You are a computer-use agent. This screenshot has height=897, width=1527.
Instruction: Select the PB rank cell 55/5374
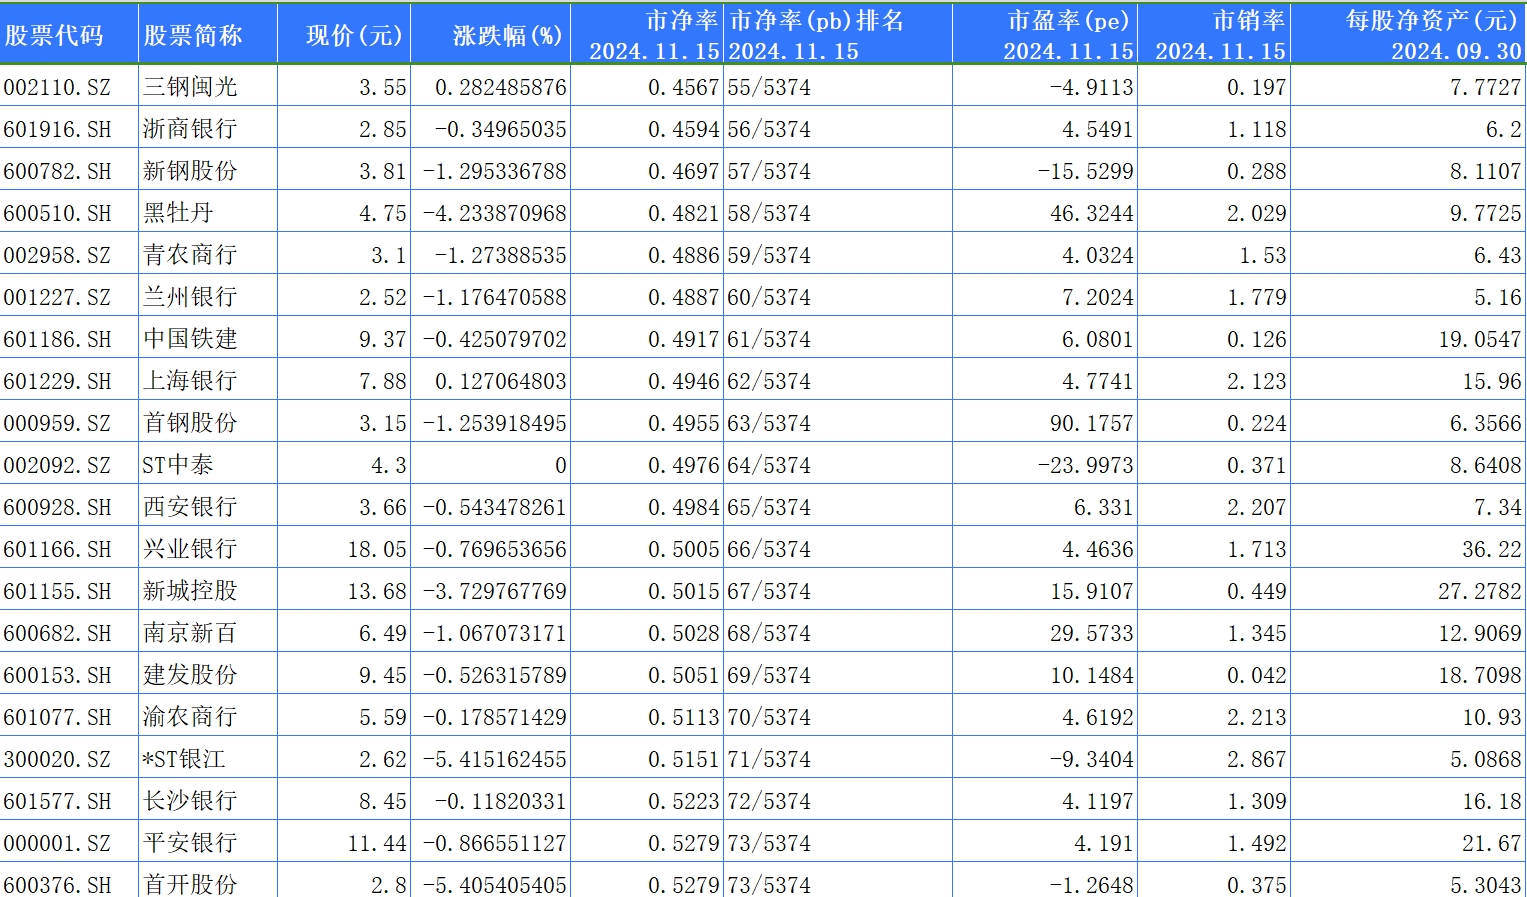(x=769, y=88)
